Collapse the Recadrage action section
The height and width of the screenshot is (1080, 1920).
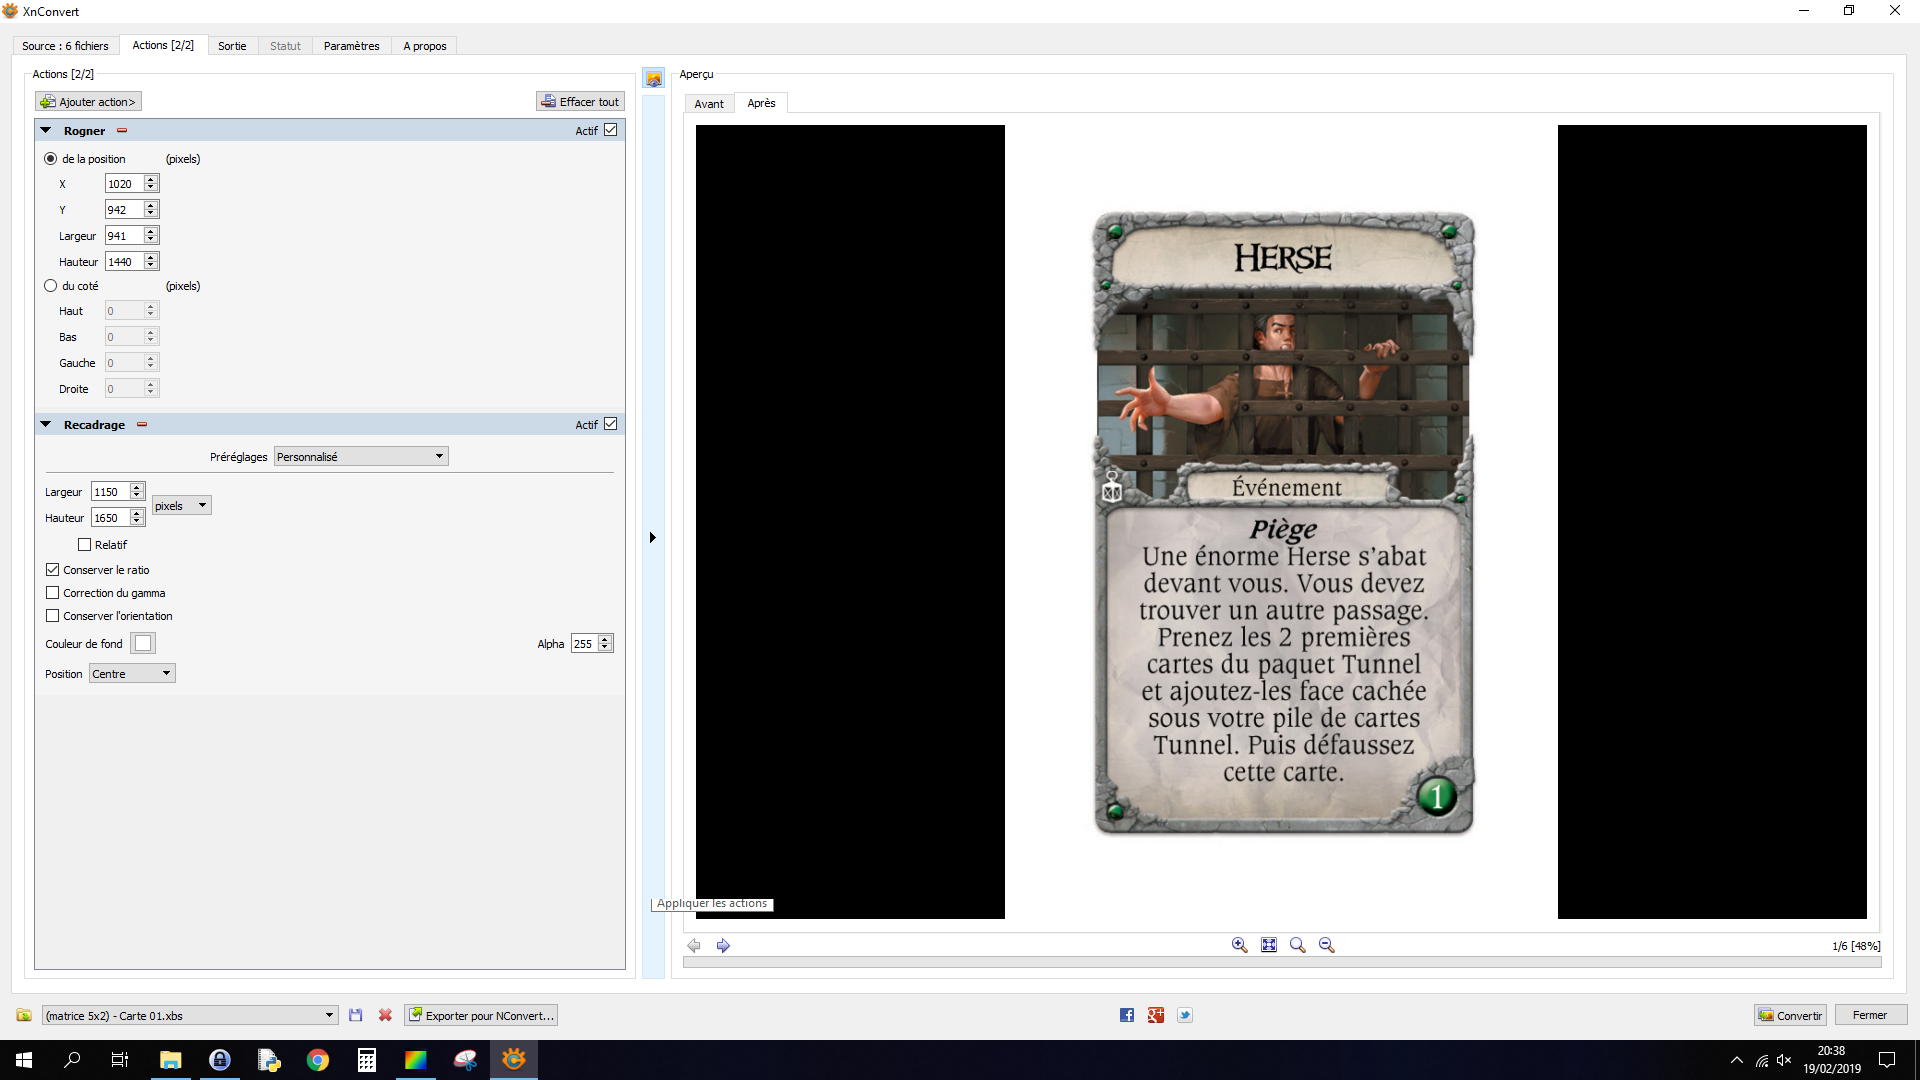[46, 425]
